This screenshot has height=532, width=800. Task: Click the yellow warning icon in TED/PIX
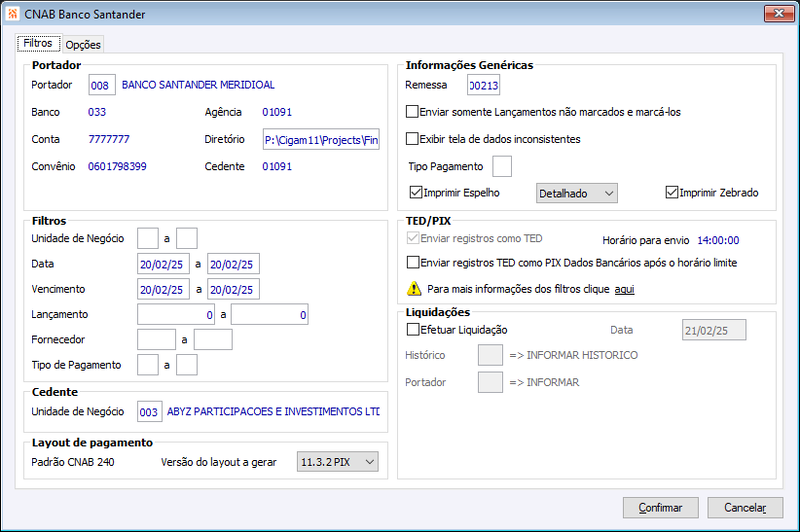coord(414,289)
